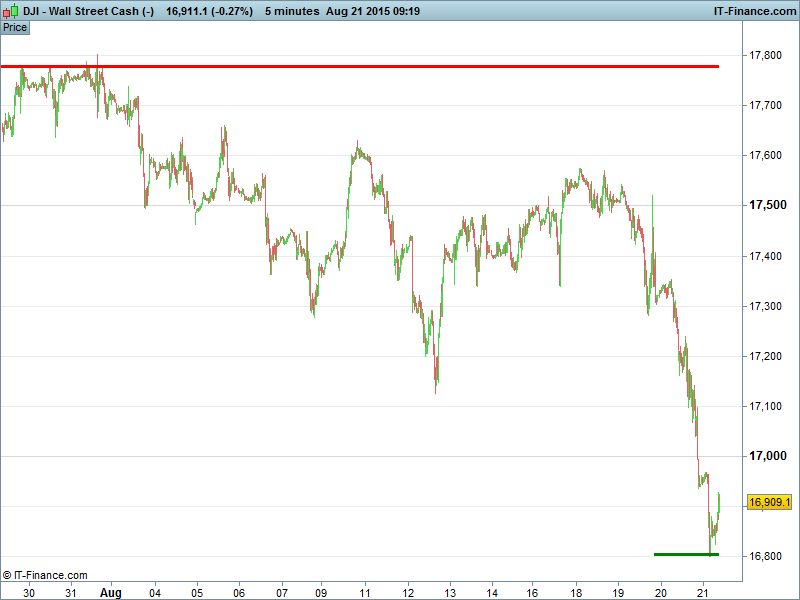Screen dimensions: 800x600
Task: Click the Aug month marker on time axis
Action: tap(111, 592)
